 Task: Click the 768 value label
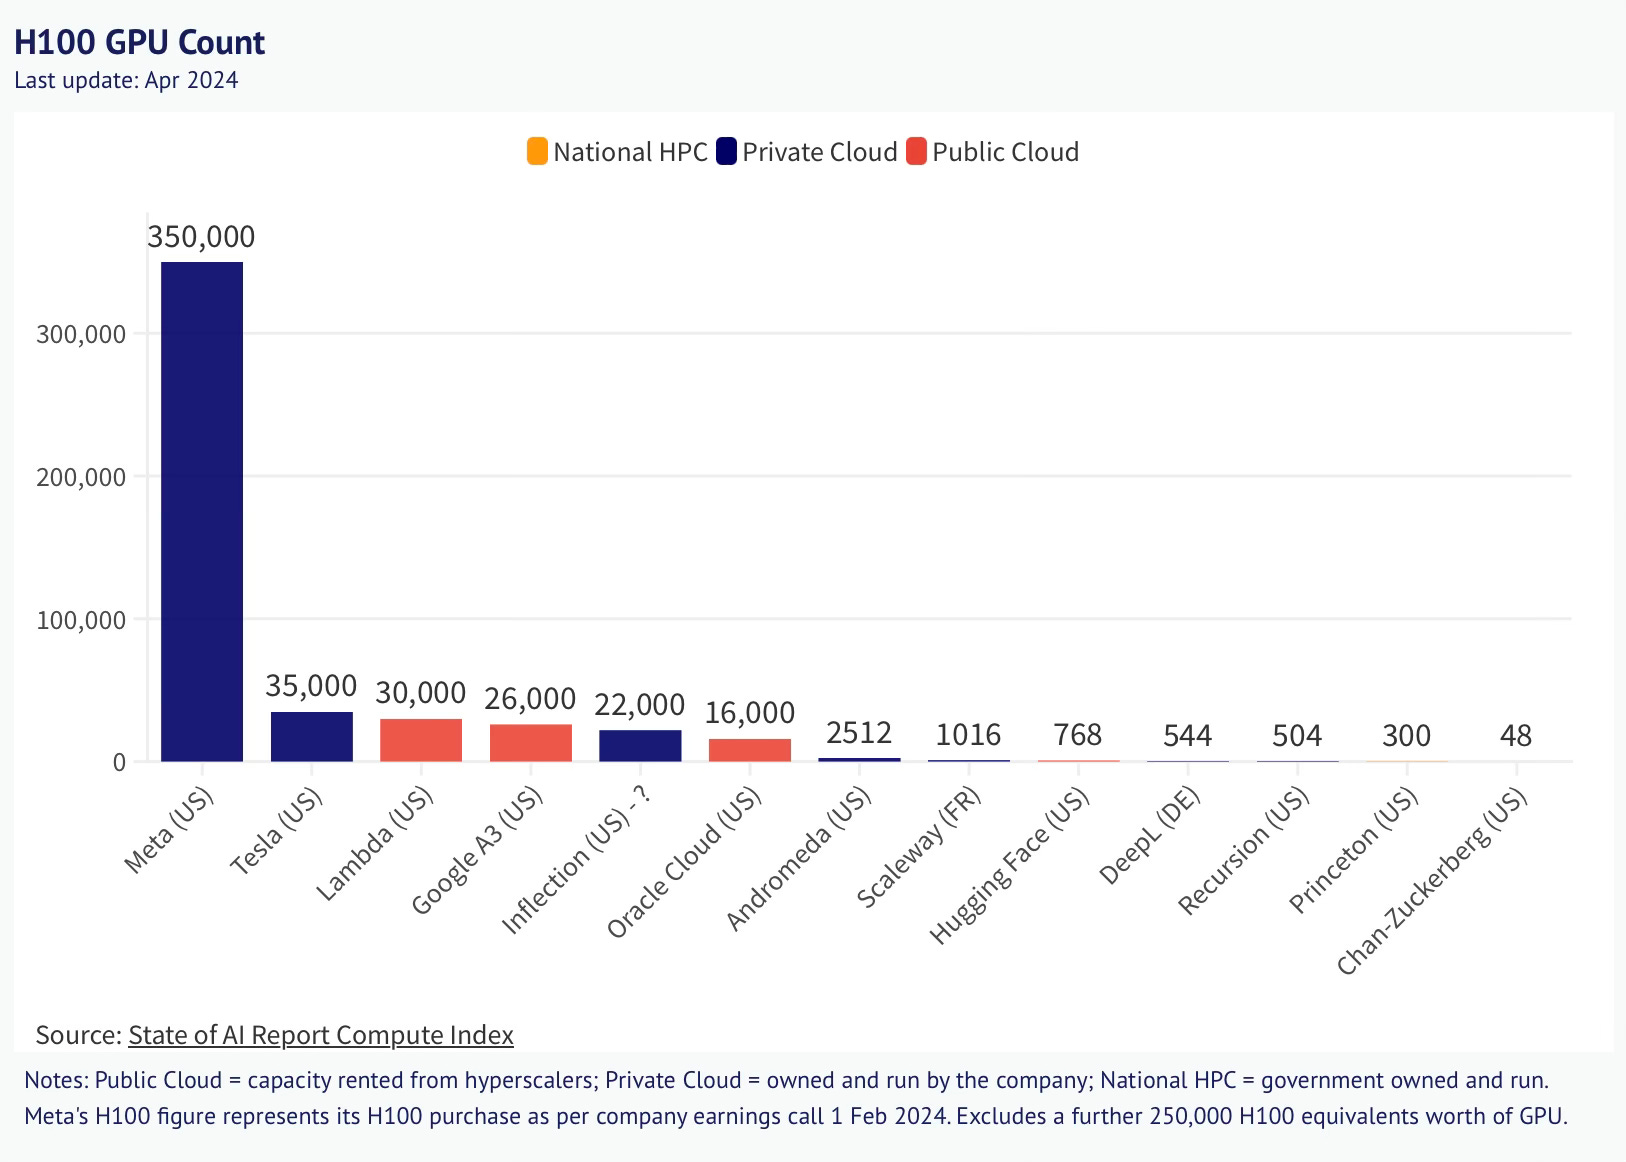click(x=1078, y=735)
